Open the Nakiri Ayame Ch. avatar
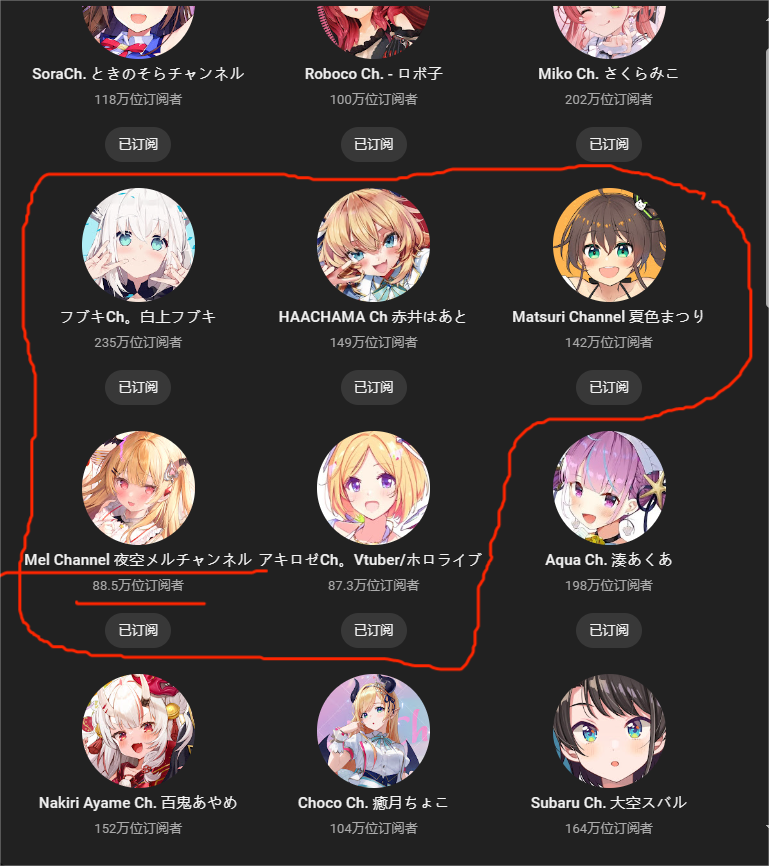The width and height of the screenshot is (769, 866). click(x=138, y=731)
